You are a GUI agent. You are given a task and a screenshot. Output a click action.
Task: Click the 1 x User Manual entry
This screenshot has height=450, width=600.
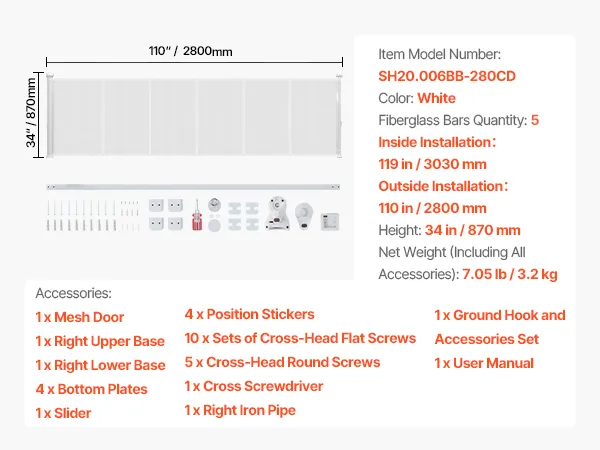tap(484, 363)
